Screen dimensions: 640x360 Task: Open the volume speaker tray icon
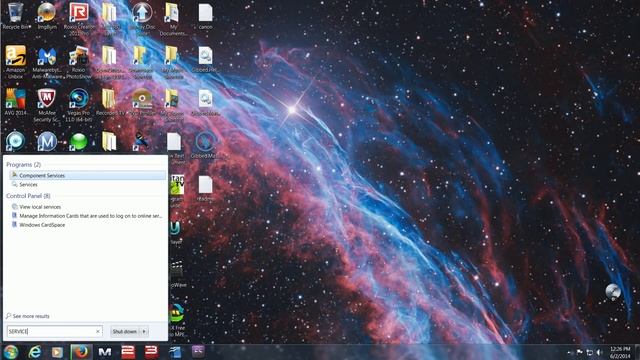click(x=599, y=352)
